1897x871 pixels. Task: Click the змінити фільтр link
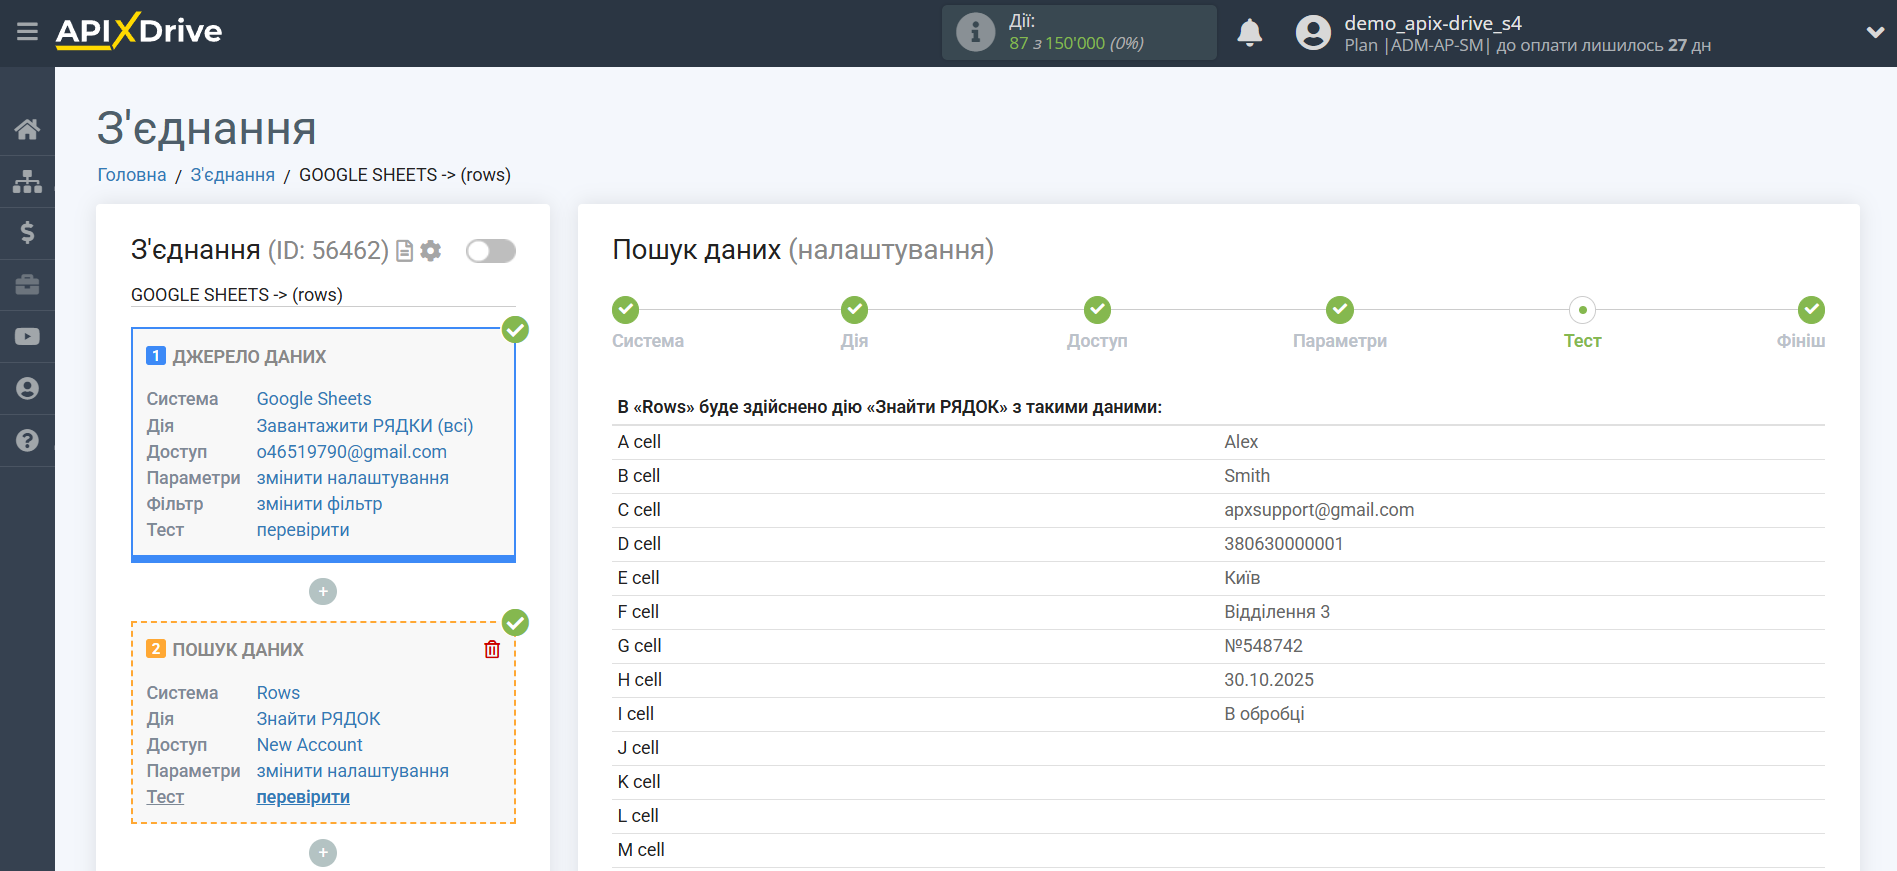319,504
